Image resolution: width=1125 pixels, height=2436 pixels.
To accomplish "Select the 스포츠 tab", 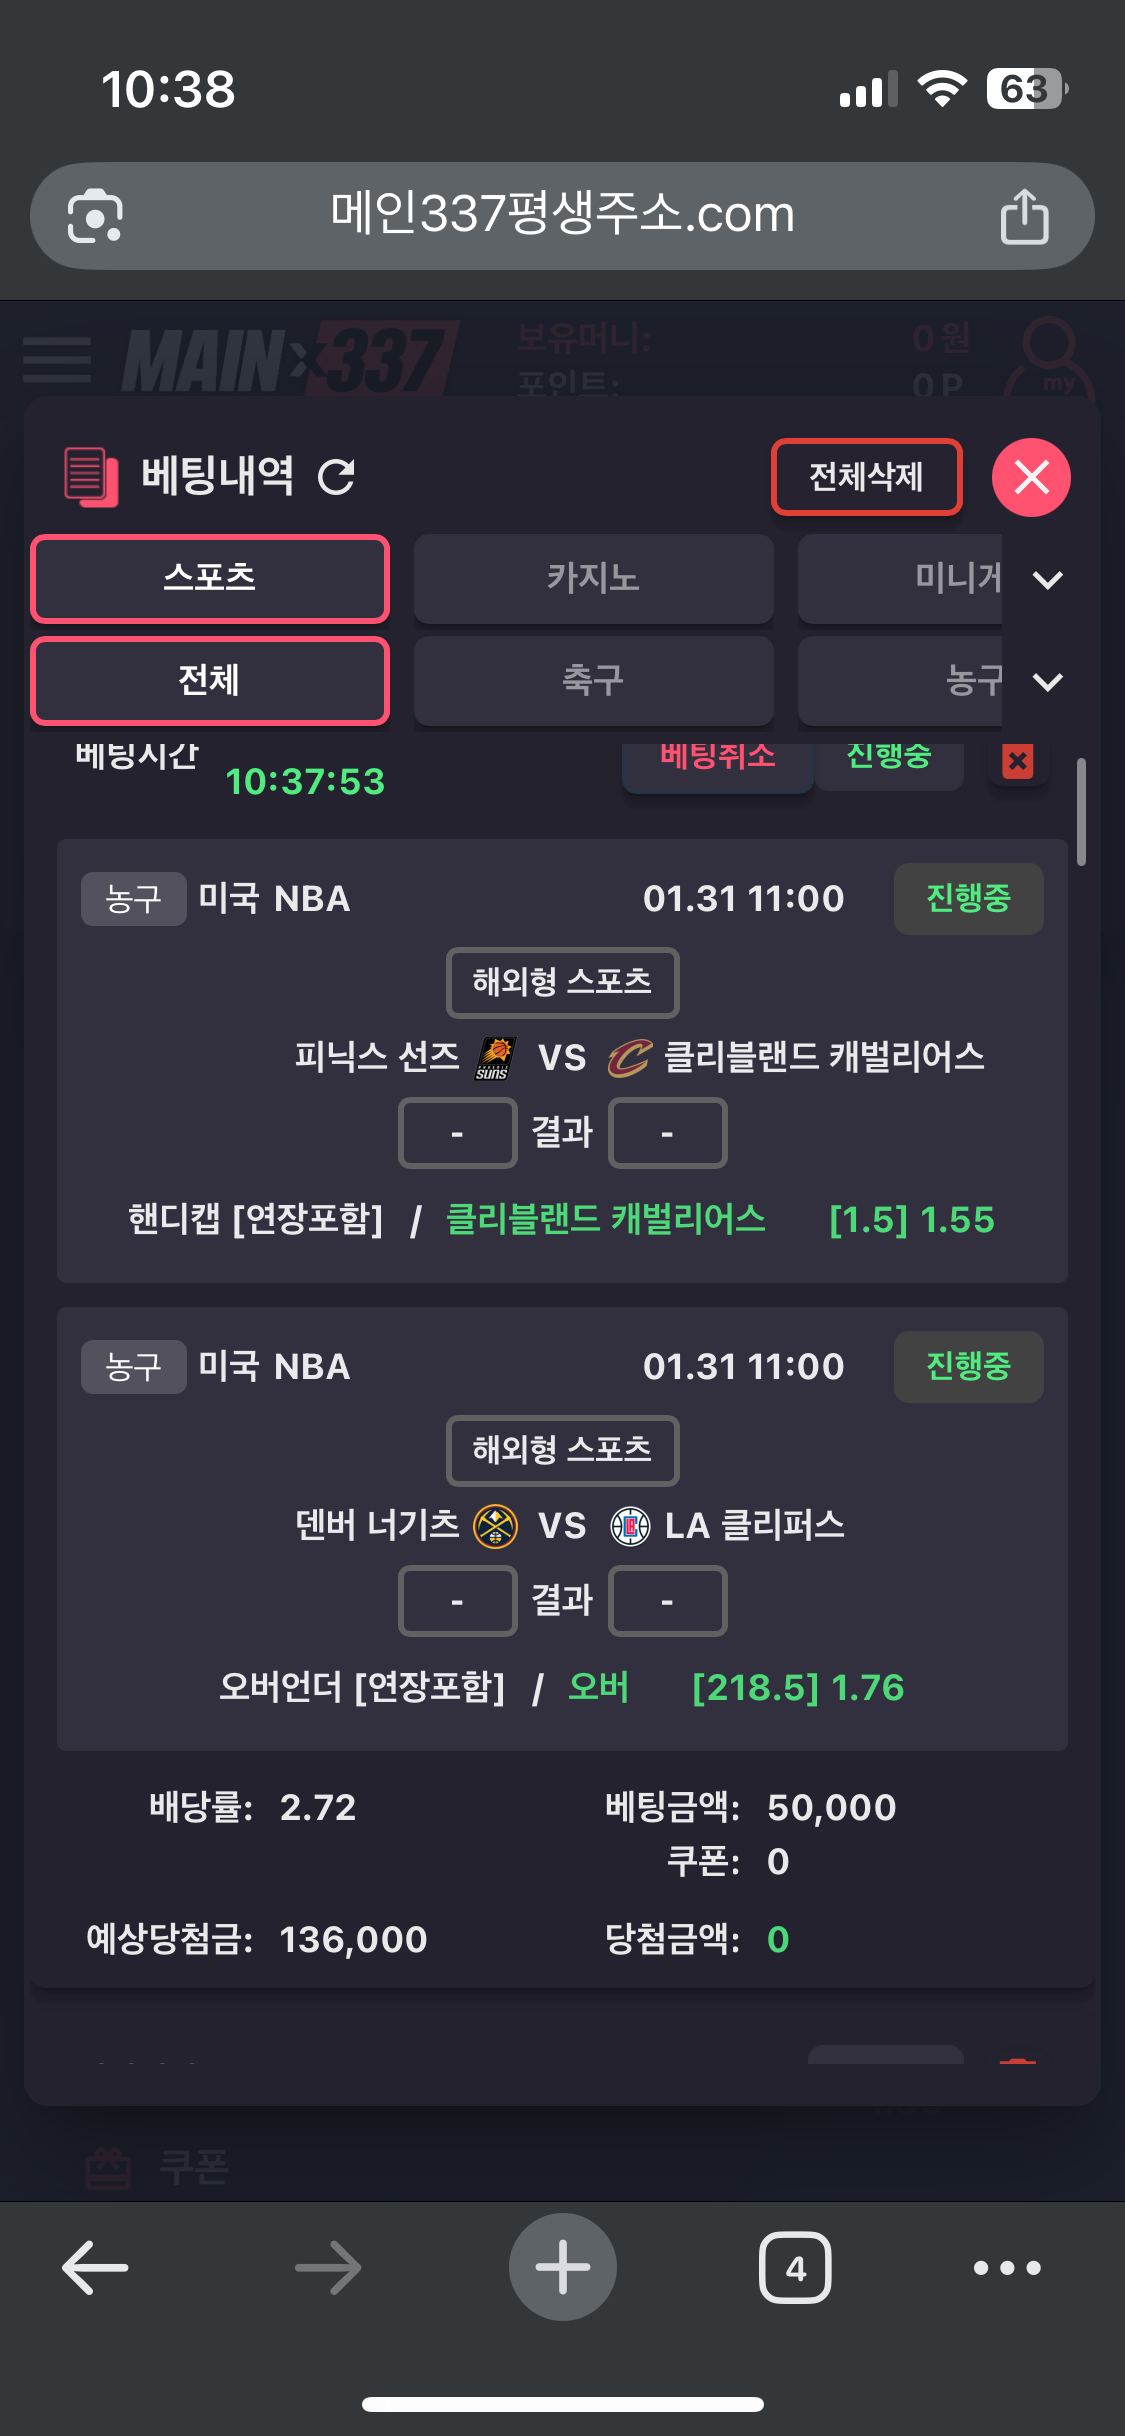I will pos(210,579).
